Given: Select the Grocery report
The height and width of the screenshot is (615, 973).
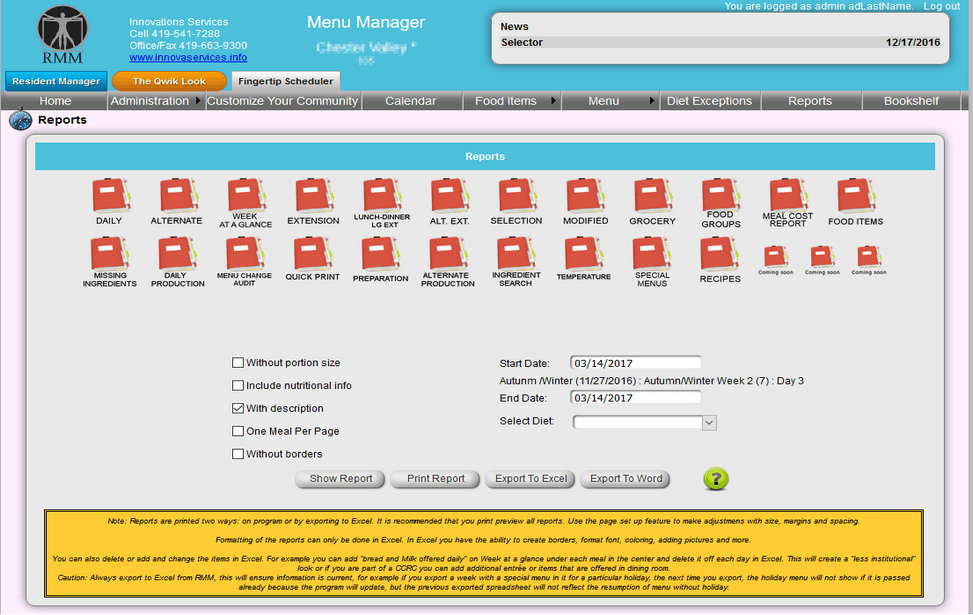Looking at the screenshot, I should click(x=652, y=194).
